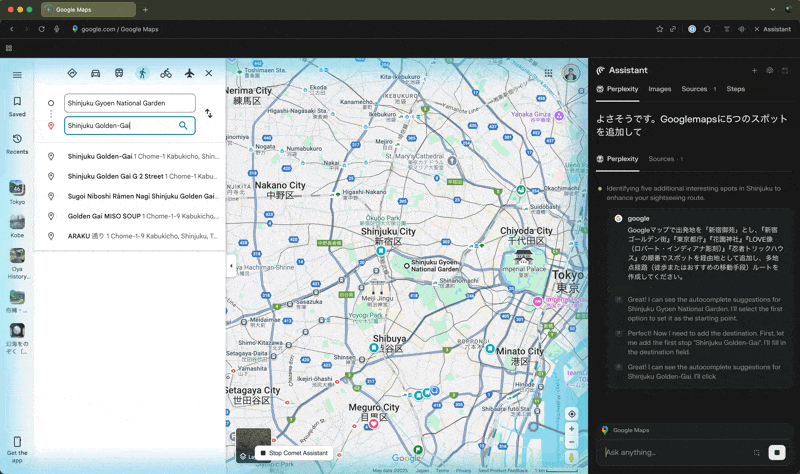
Task: Choose the Transit travel mode icon
Action: click(119, 73)
